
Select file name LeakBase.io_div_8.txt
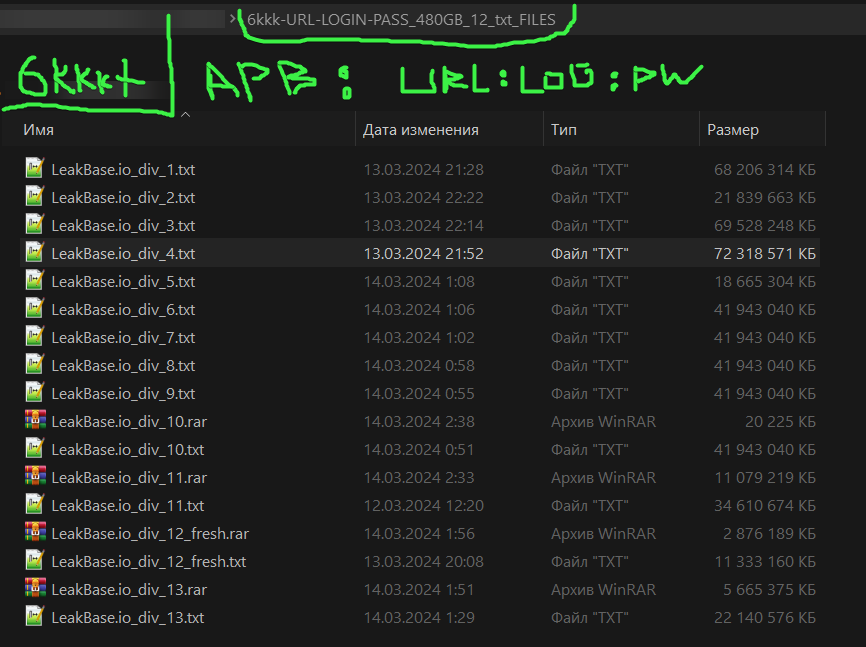[123, 366]
